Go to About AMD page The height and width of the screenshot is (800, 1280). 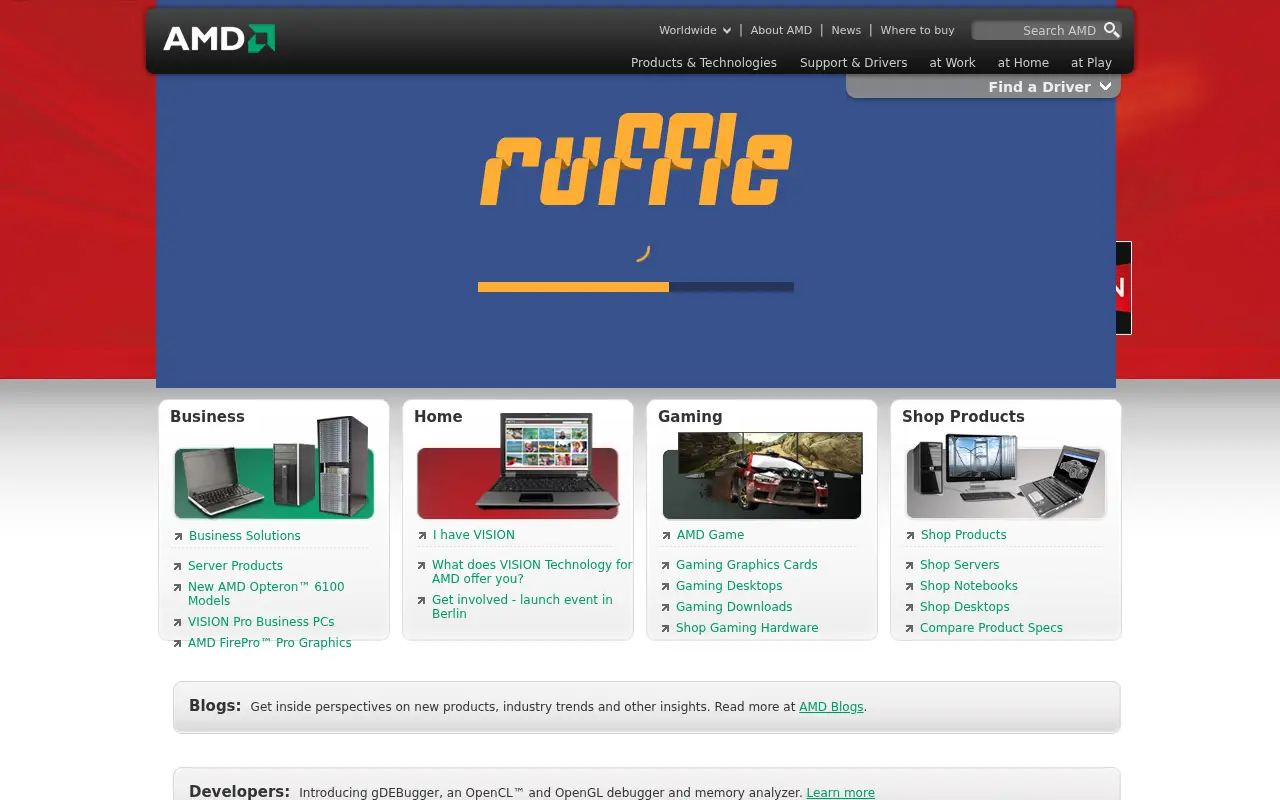coord(781,30)
